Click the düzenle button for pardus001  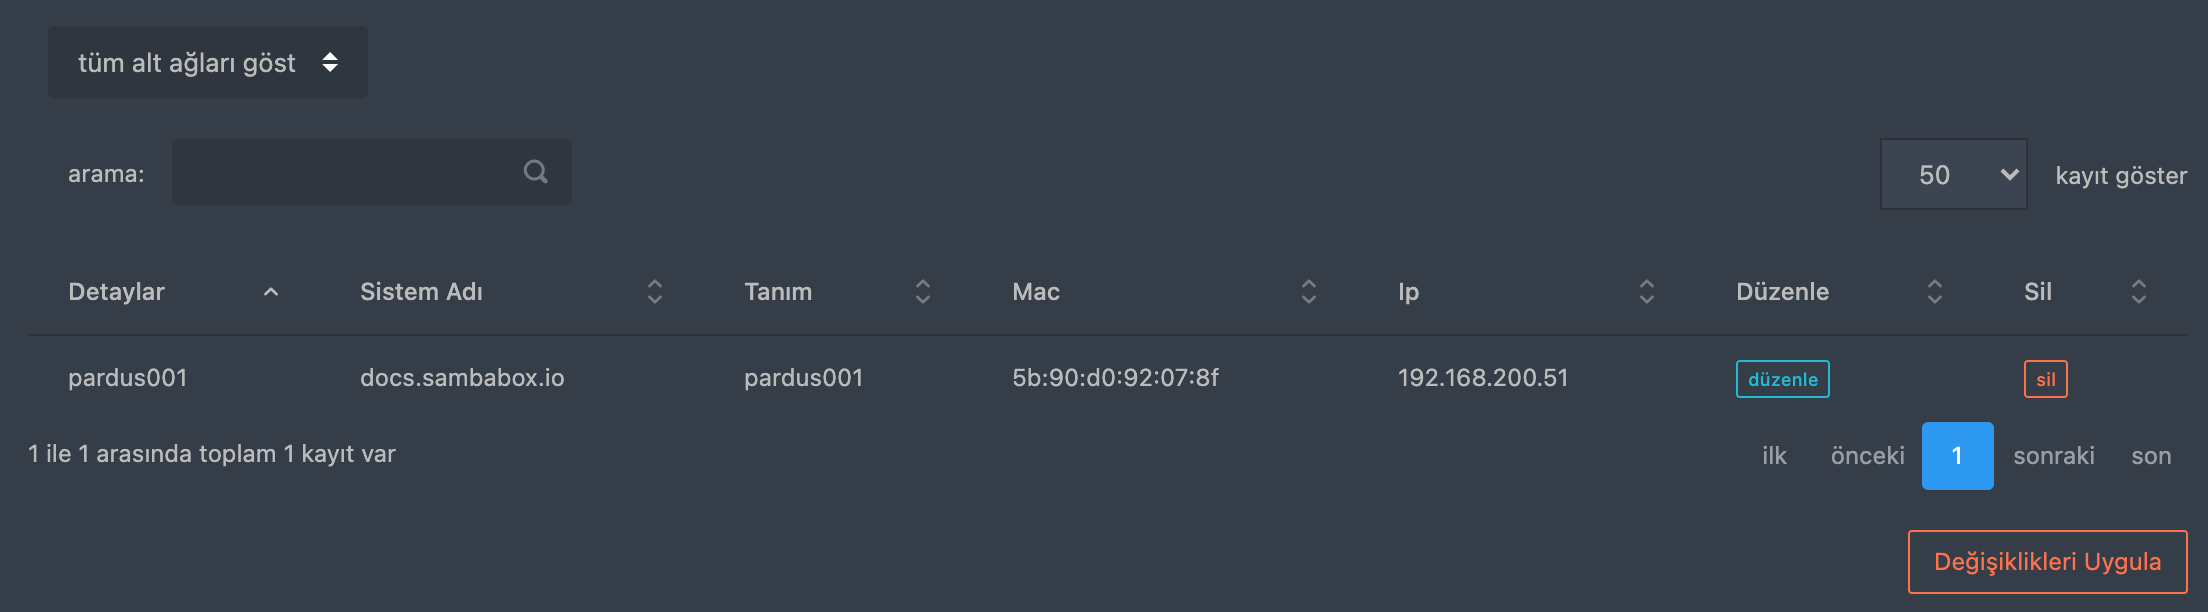(1782, 379)
